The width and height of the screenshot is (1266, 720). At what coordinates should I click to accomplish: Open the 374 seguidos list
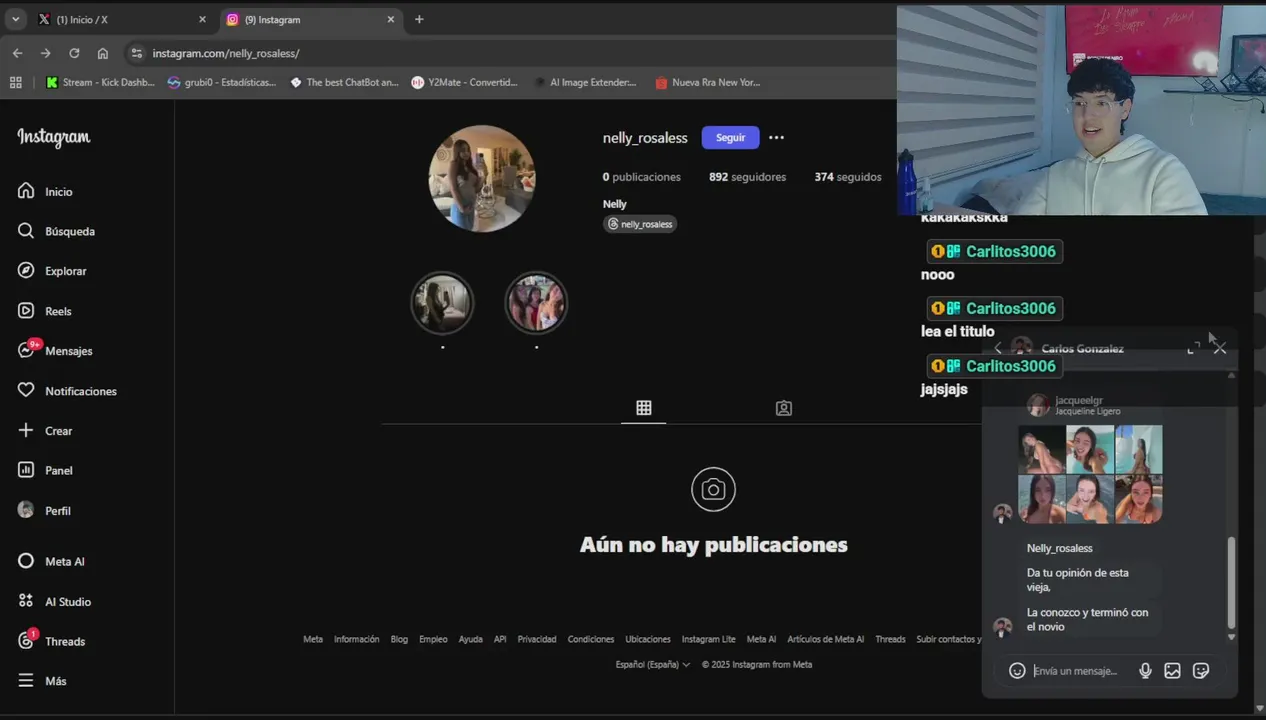click(848, 177)
